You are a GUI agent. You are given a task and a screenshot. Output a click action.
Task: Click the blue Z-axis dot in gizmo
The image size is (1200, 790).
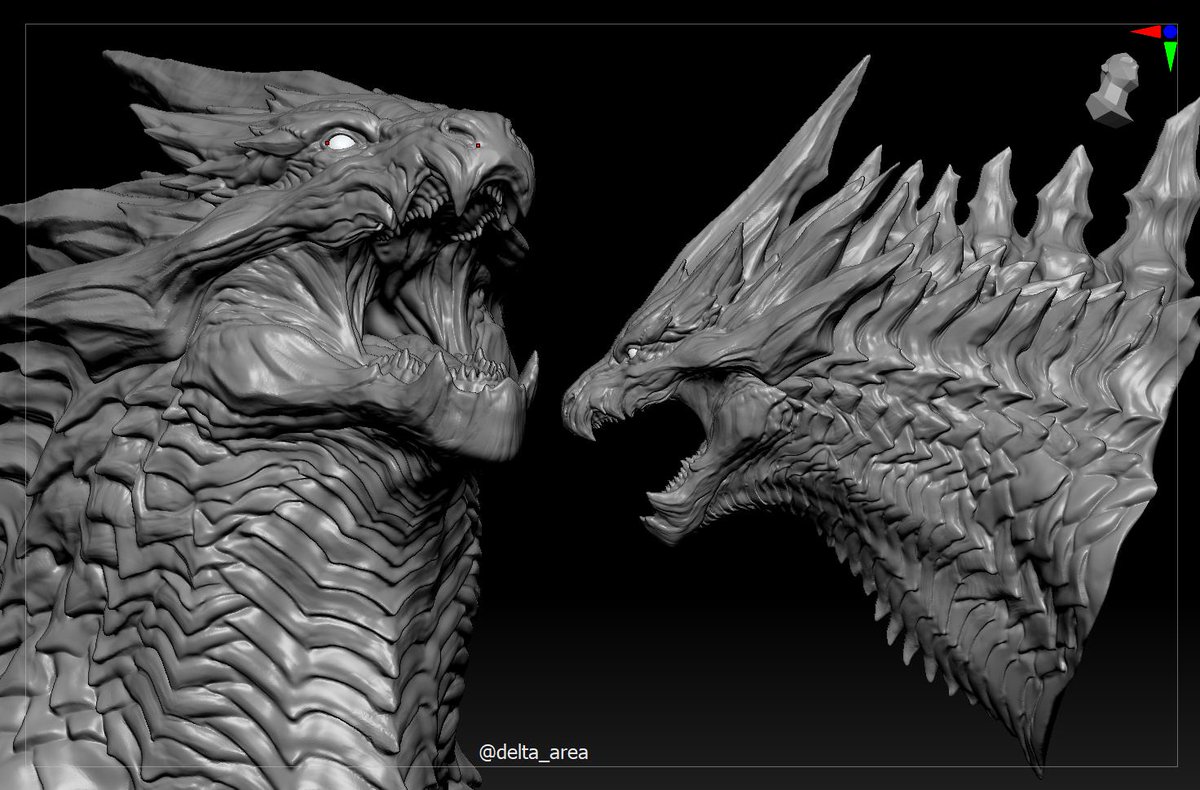coord(1170,32)
